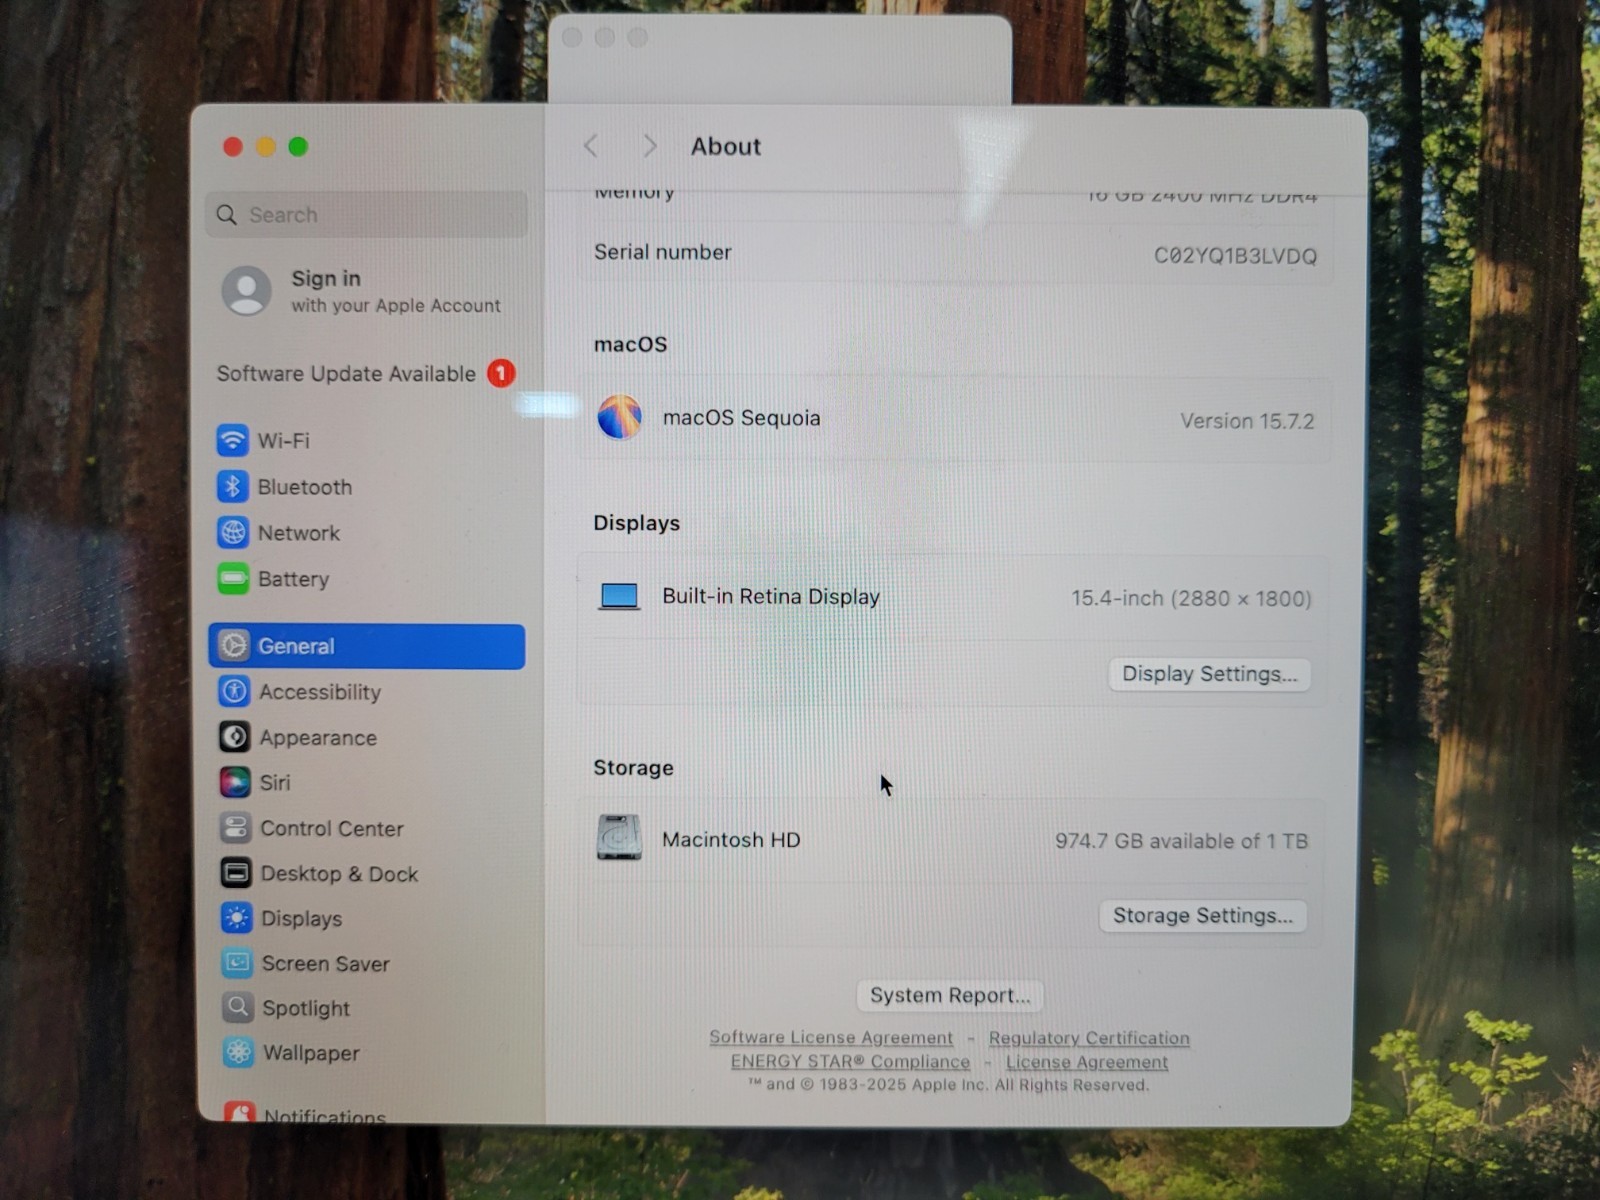Select the General gear icon

tap(234, 646)
